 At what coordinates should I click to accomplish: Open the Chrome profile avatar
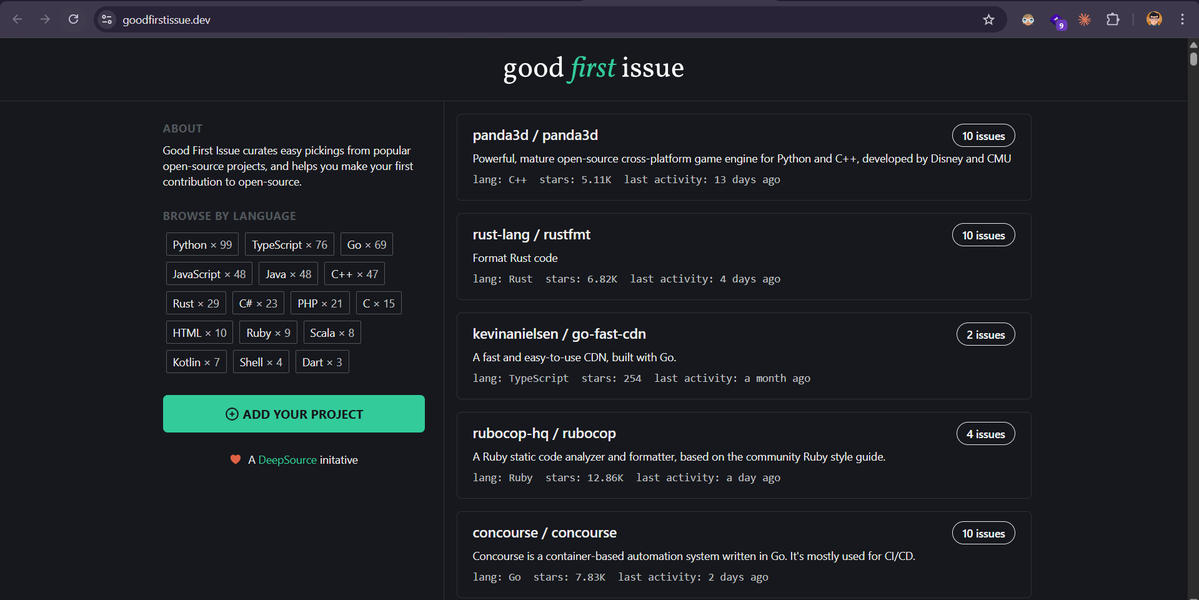point(1154,19)
